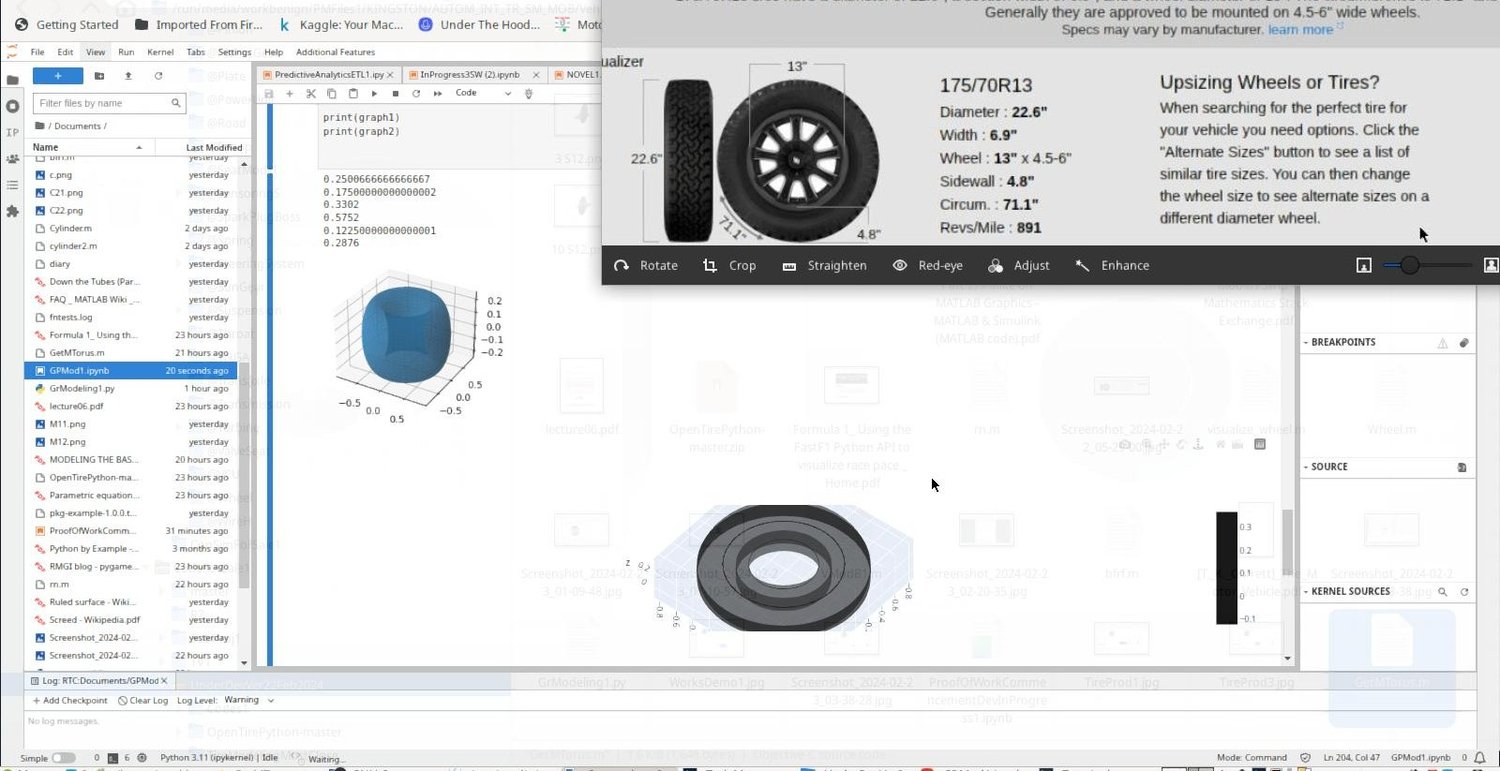Insert a cell with notebook toolbar plus
The image size is (1500, 771).
coord(290,93)
